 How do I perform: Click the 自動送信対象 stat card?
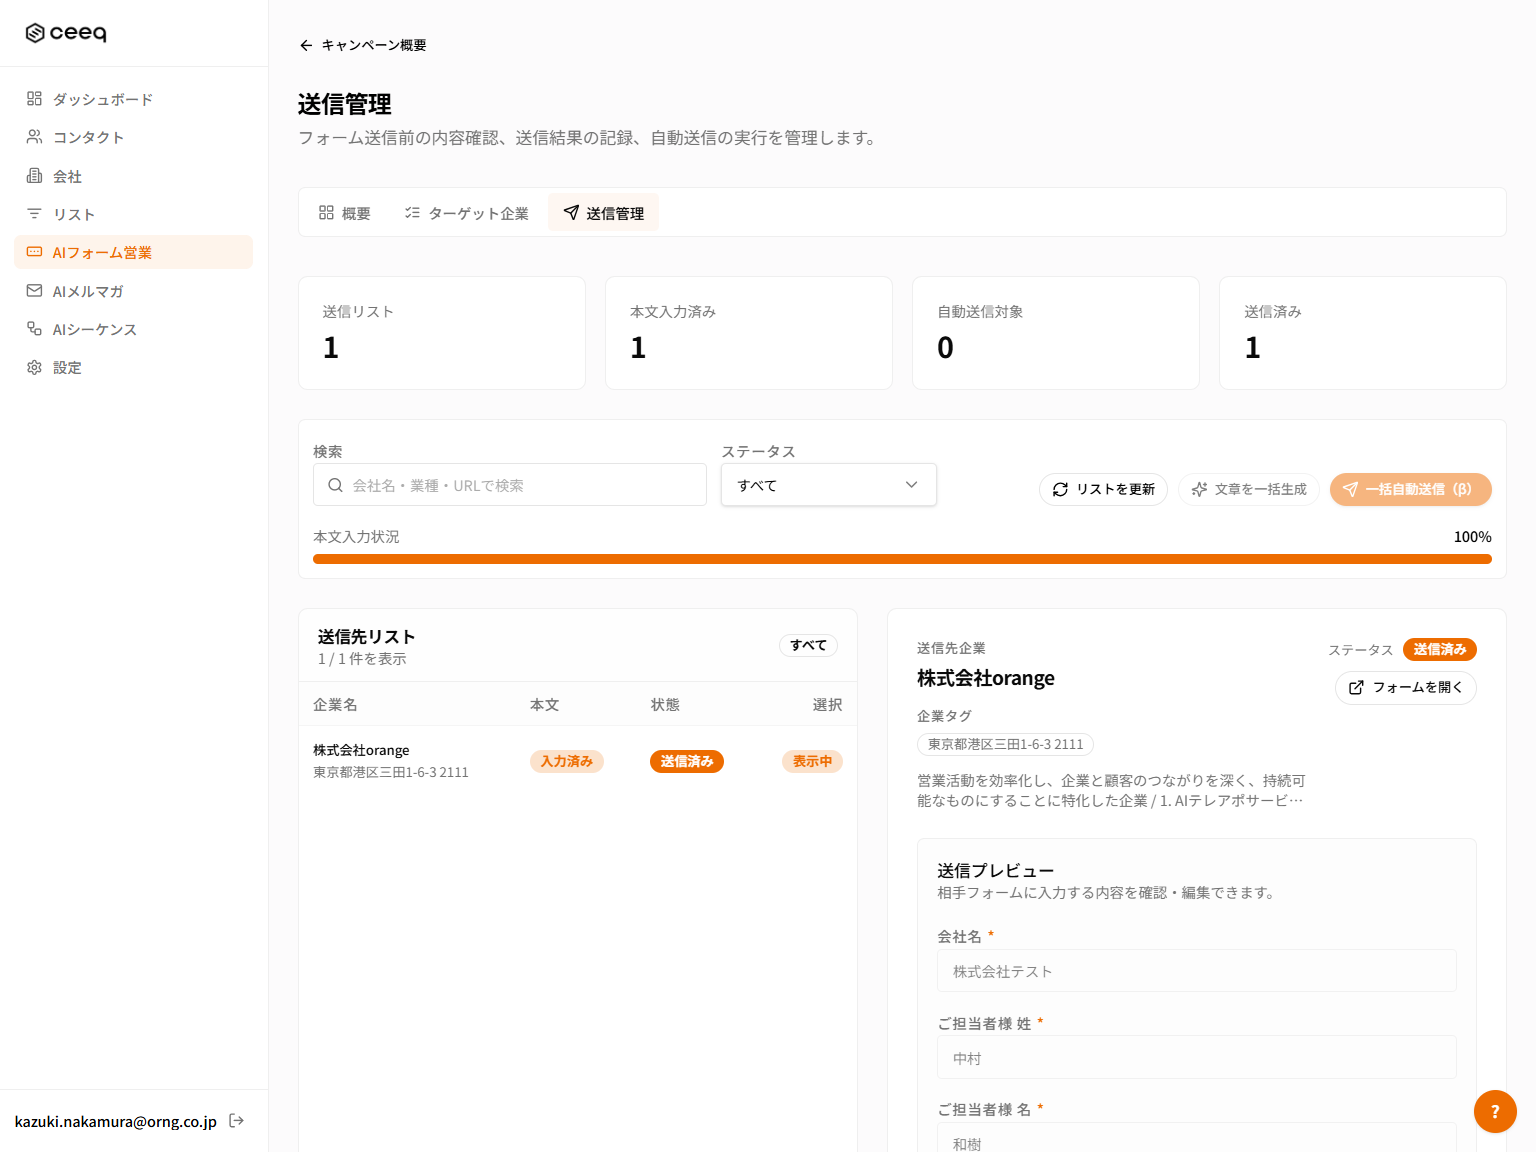(1056, 333)
